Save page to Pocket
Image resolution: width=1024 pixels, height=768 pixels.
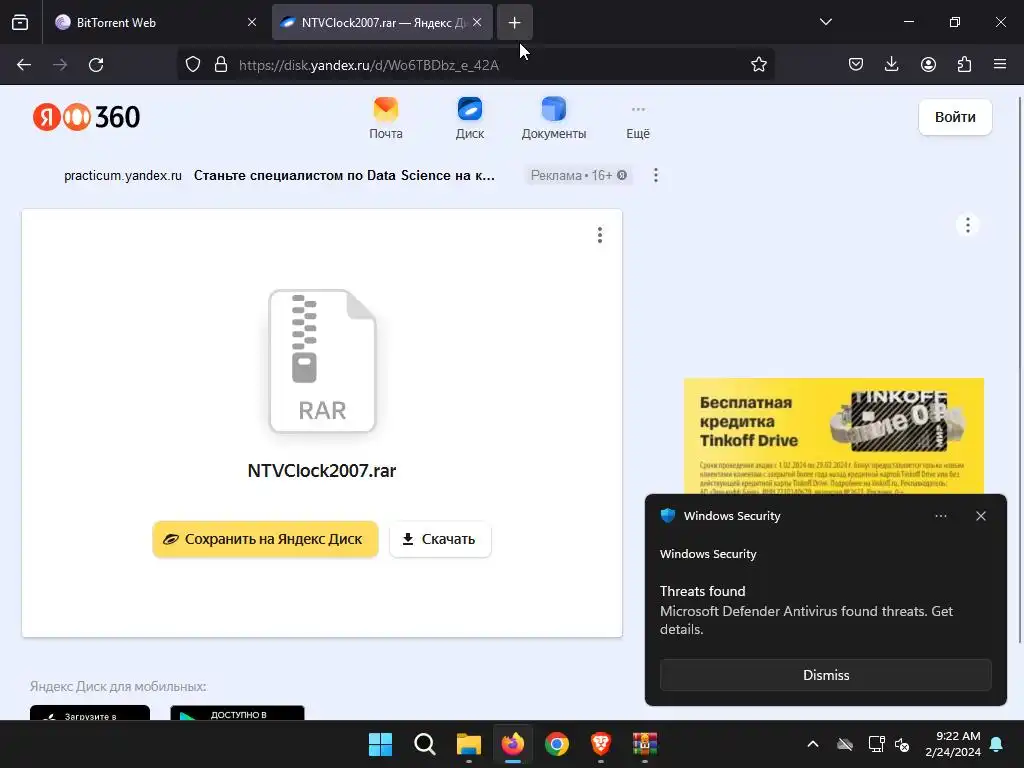click(856, 65)
